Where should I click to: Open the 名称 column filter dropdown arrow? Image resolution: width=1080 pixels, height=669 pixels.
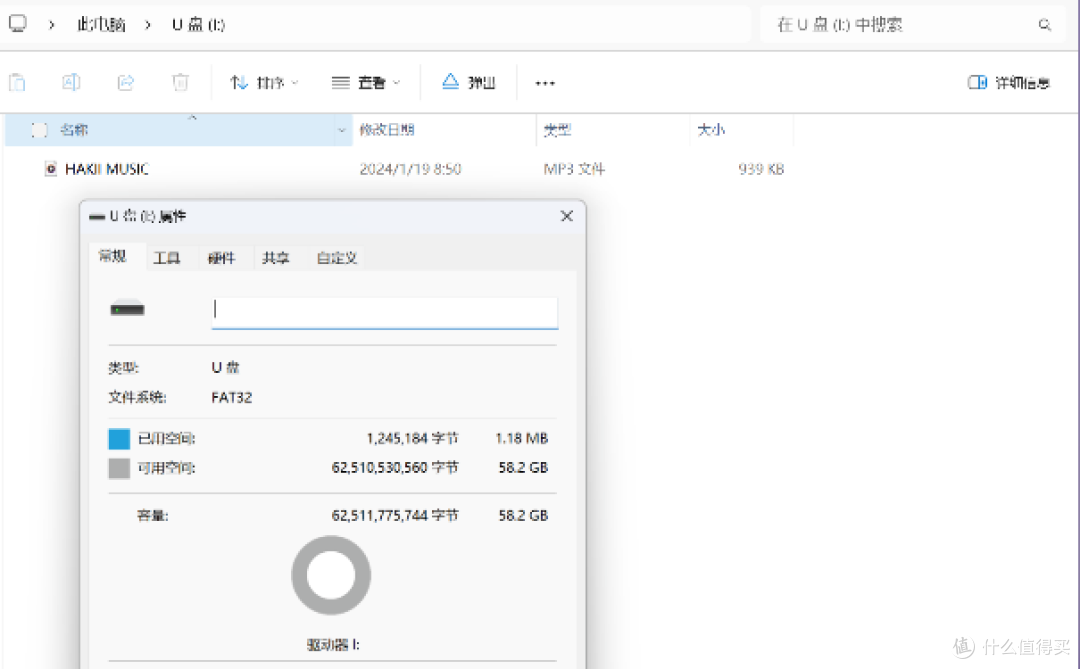point(342,130)
